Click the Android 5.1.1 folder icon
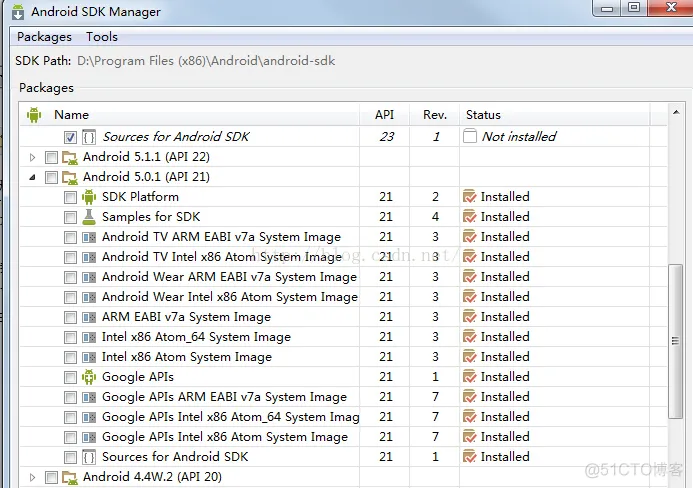This screenshot has width=693, height=488. pos(70,157)
